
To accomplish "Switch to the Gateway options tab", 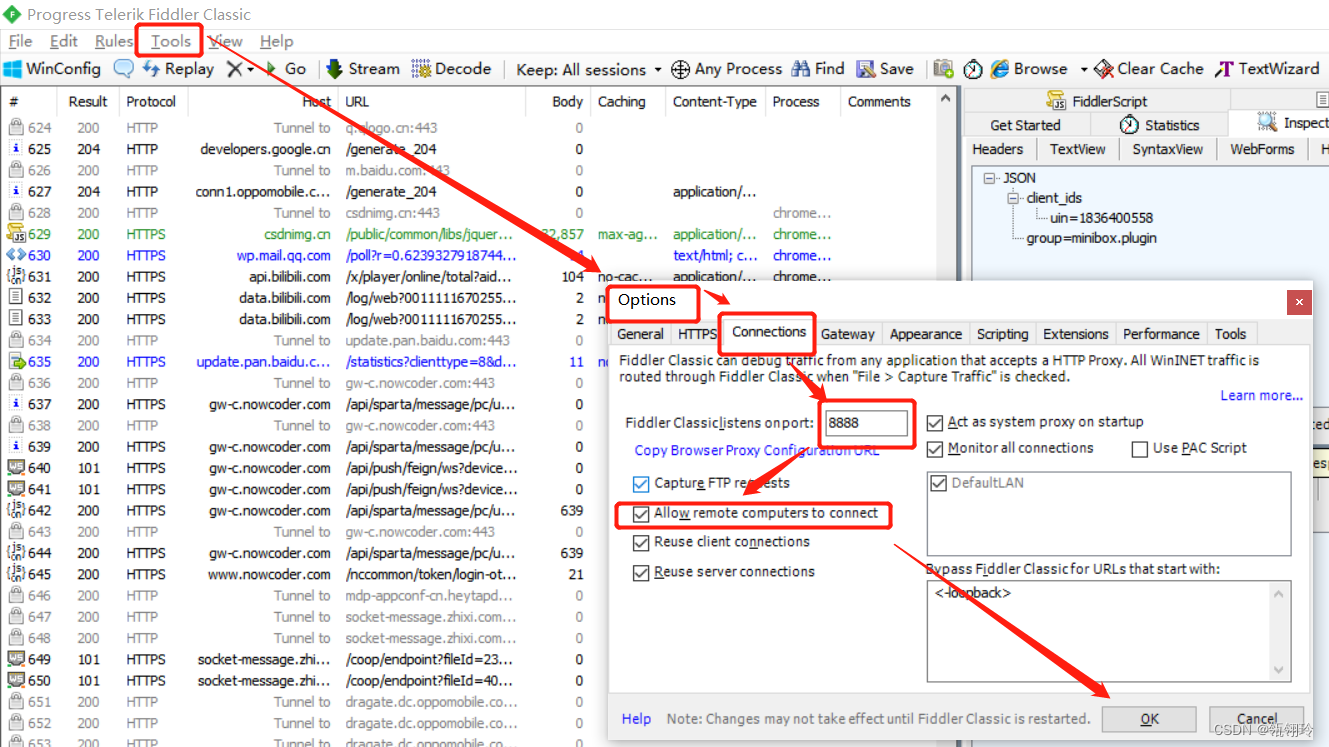I will [848, 334].
